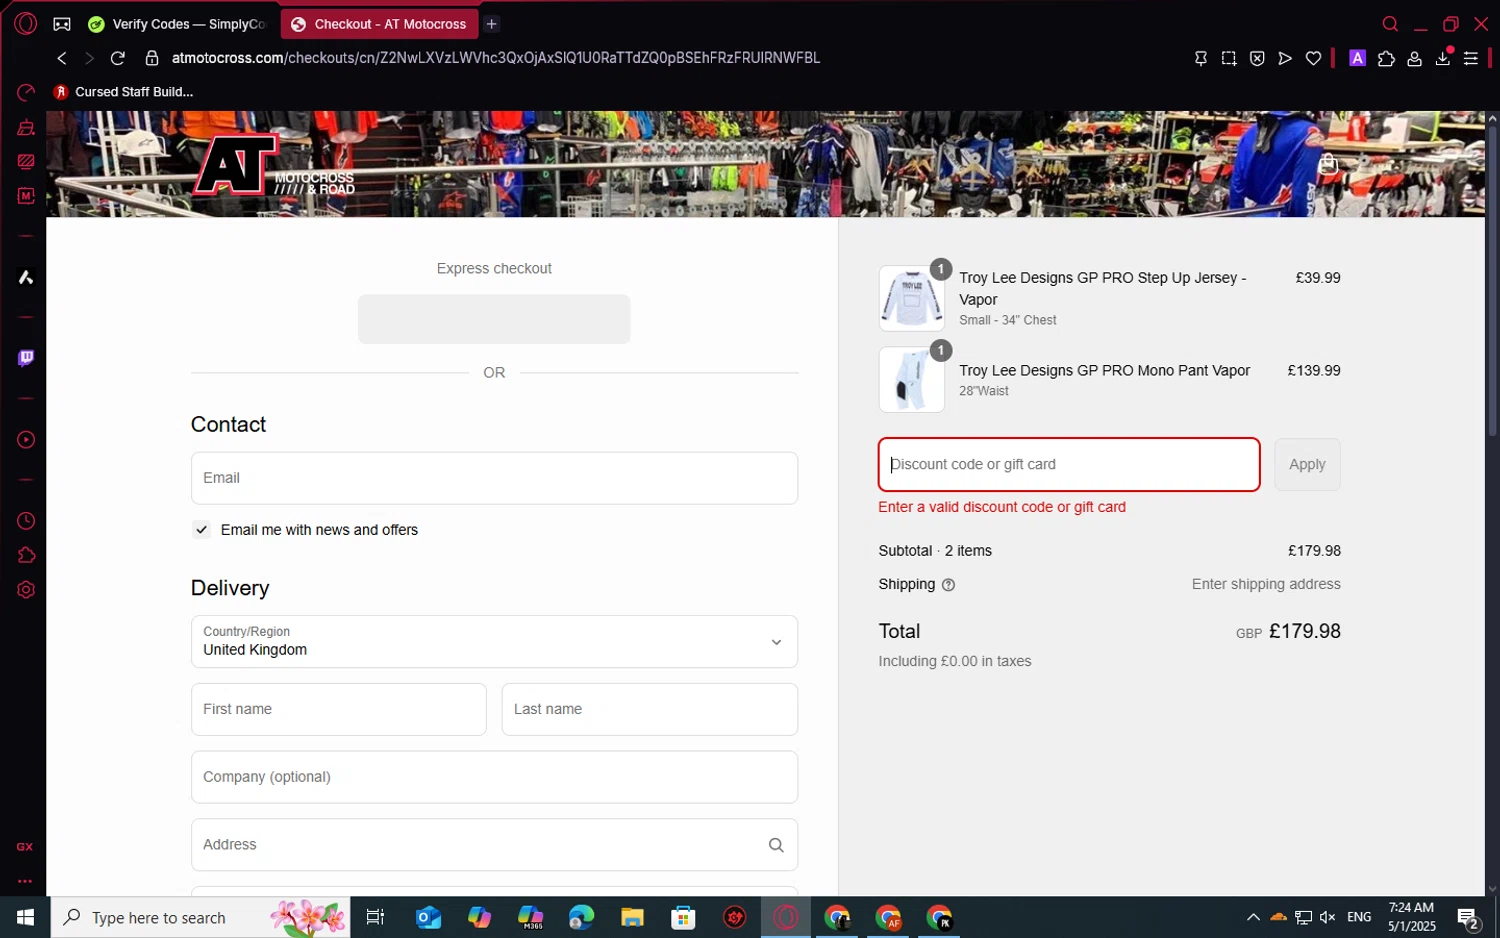Bookmark page with the heart icon
This screenshot has height=938, width=1500.
coord(1313,59)
